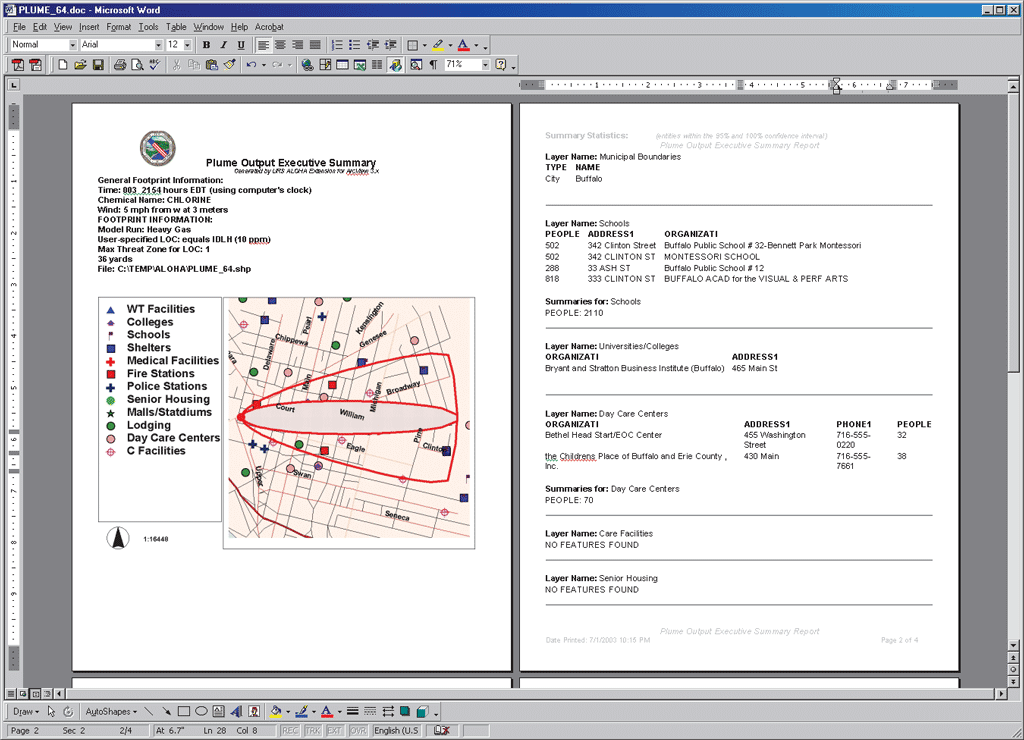Click the Spelling and Grammar check icon

[154, 65]
